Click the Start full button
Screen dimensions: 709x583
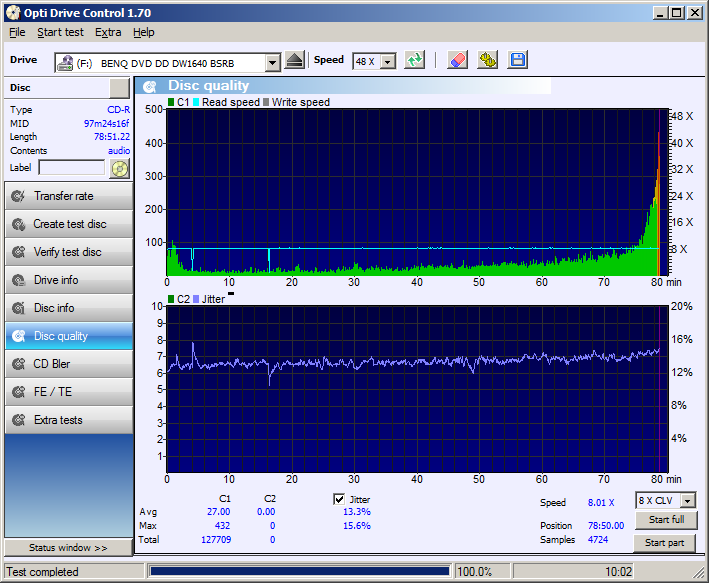point(666,520)
